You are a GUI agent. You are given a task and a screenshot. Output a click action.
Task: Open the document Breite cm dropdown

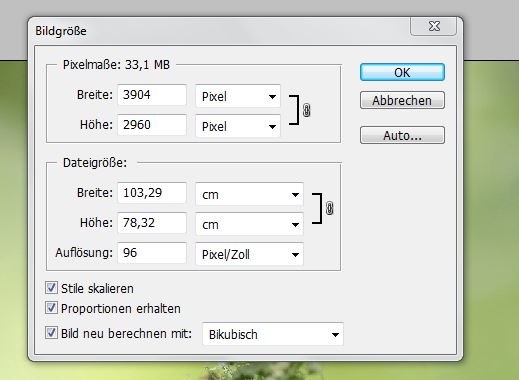pyautogui.click(x=249, y=194)
